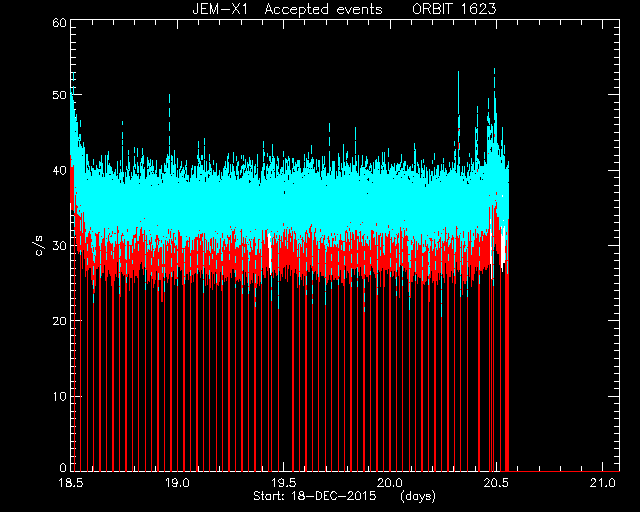Screen dimensions: 640x512
Task: Click the y-axis label 'c/s'
Action: point(39,246)
